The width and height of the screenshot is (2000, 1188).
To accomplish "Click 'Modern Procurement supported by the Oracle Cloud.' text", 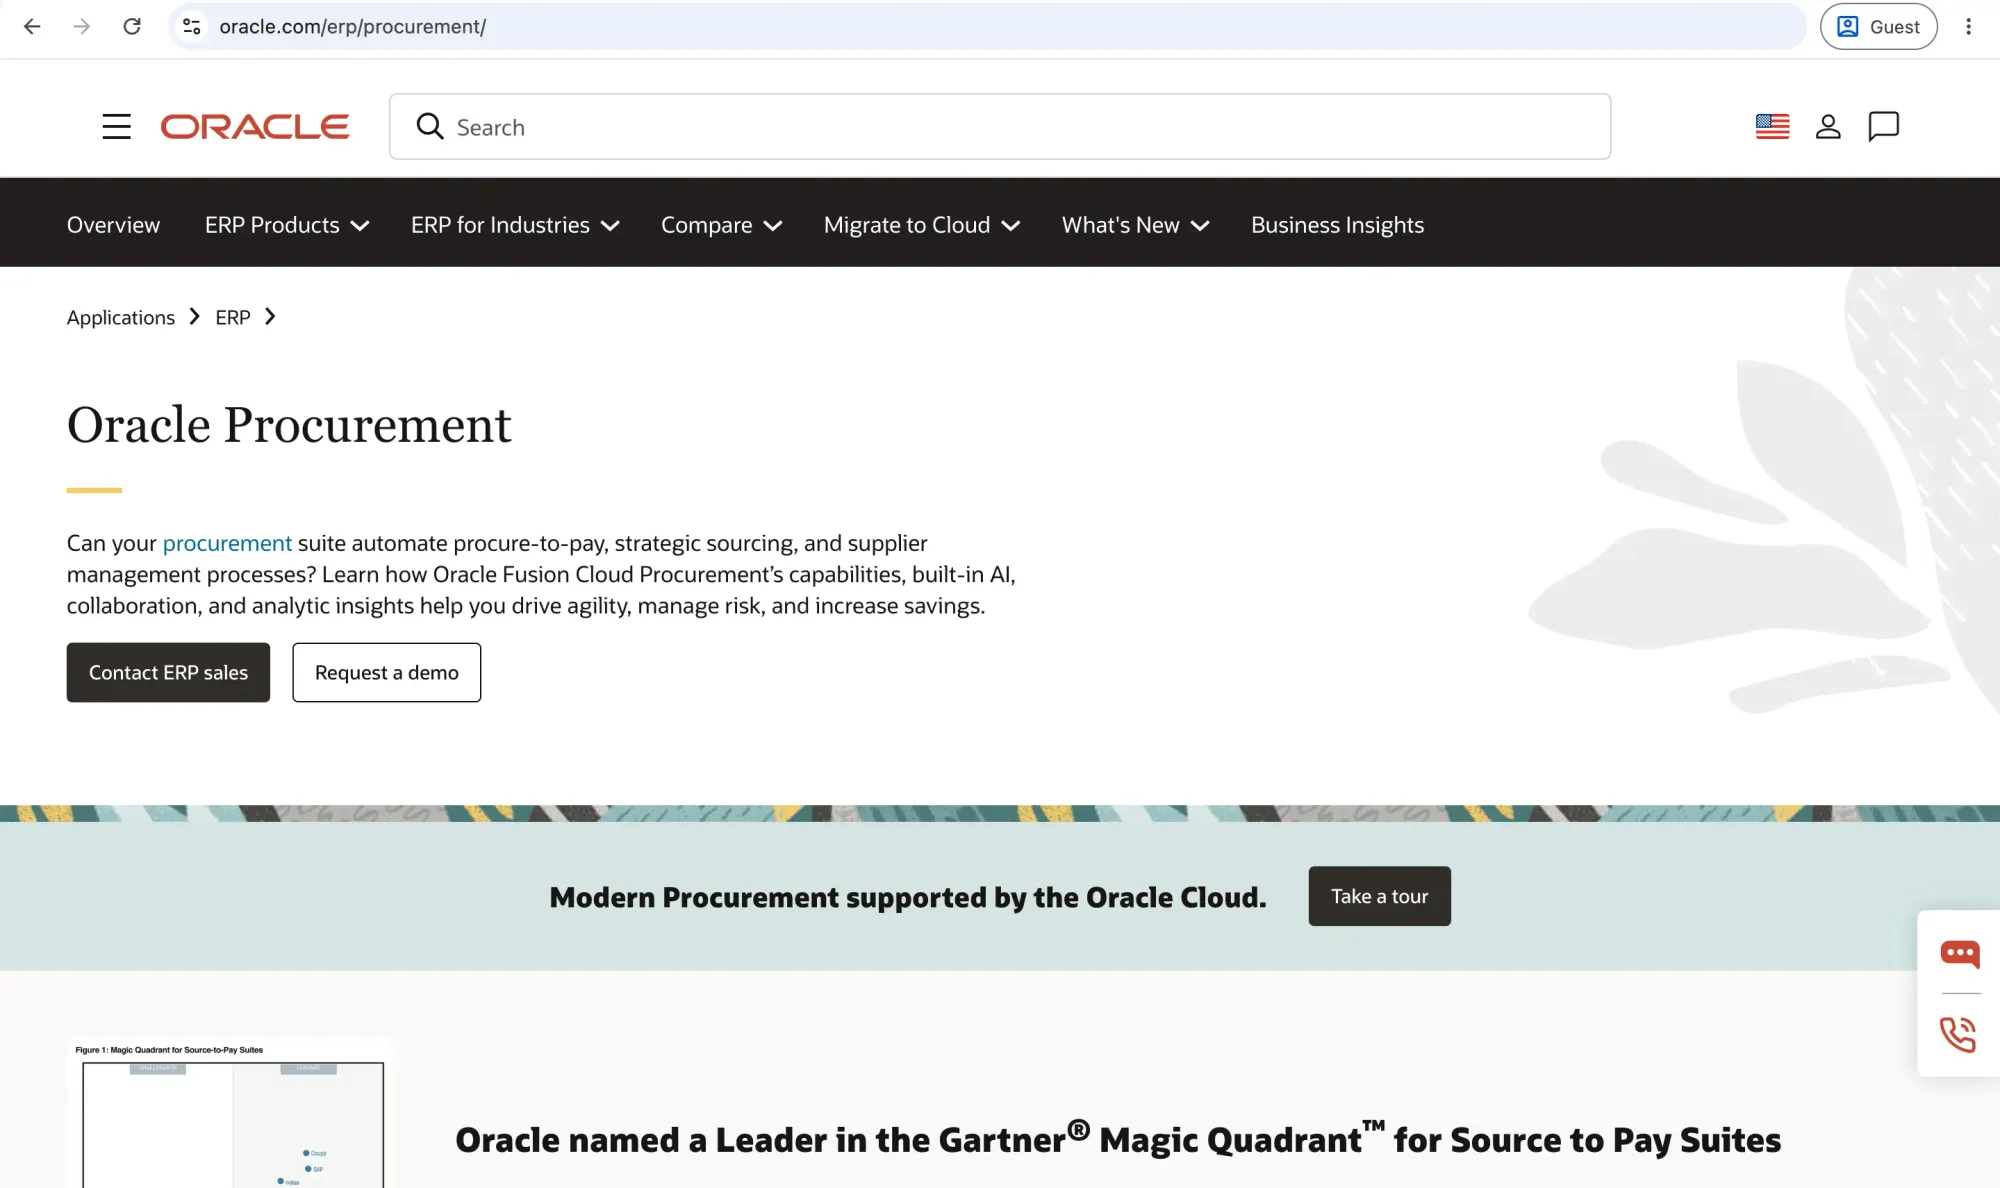I will click(908, 897).
